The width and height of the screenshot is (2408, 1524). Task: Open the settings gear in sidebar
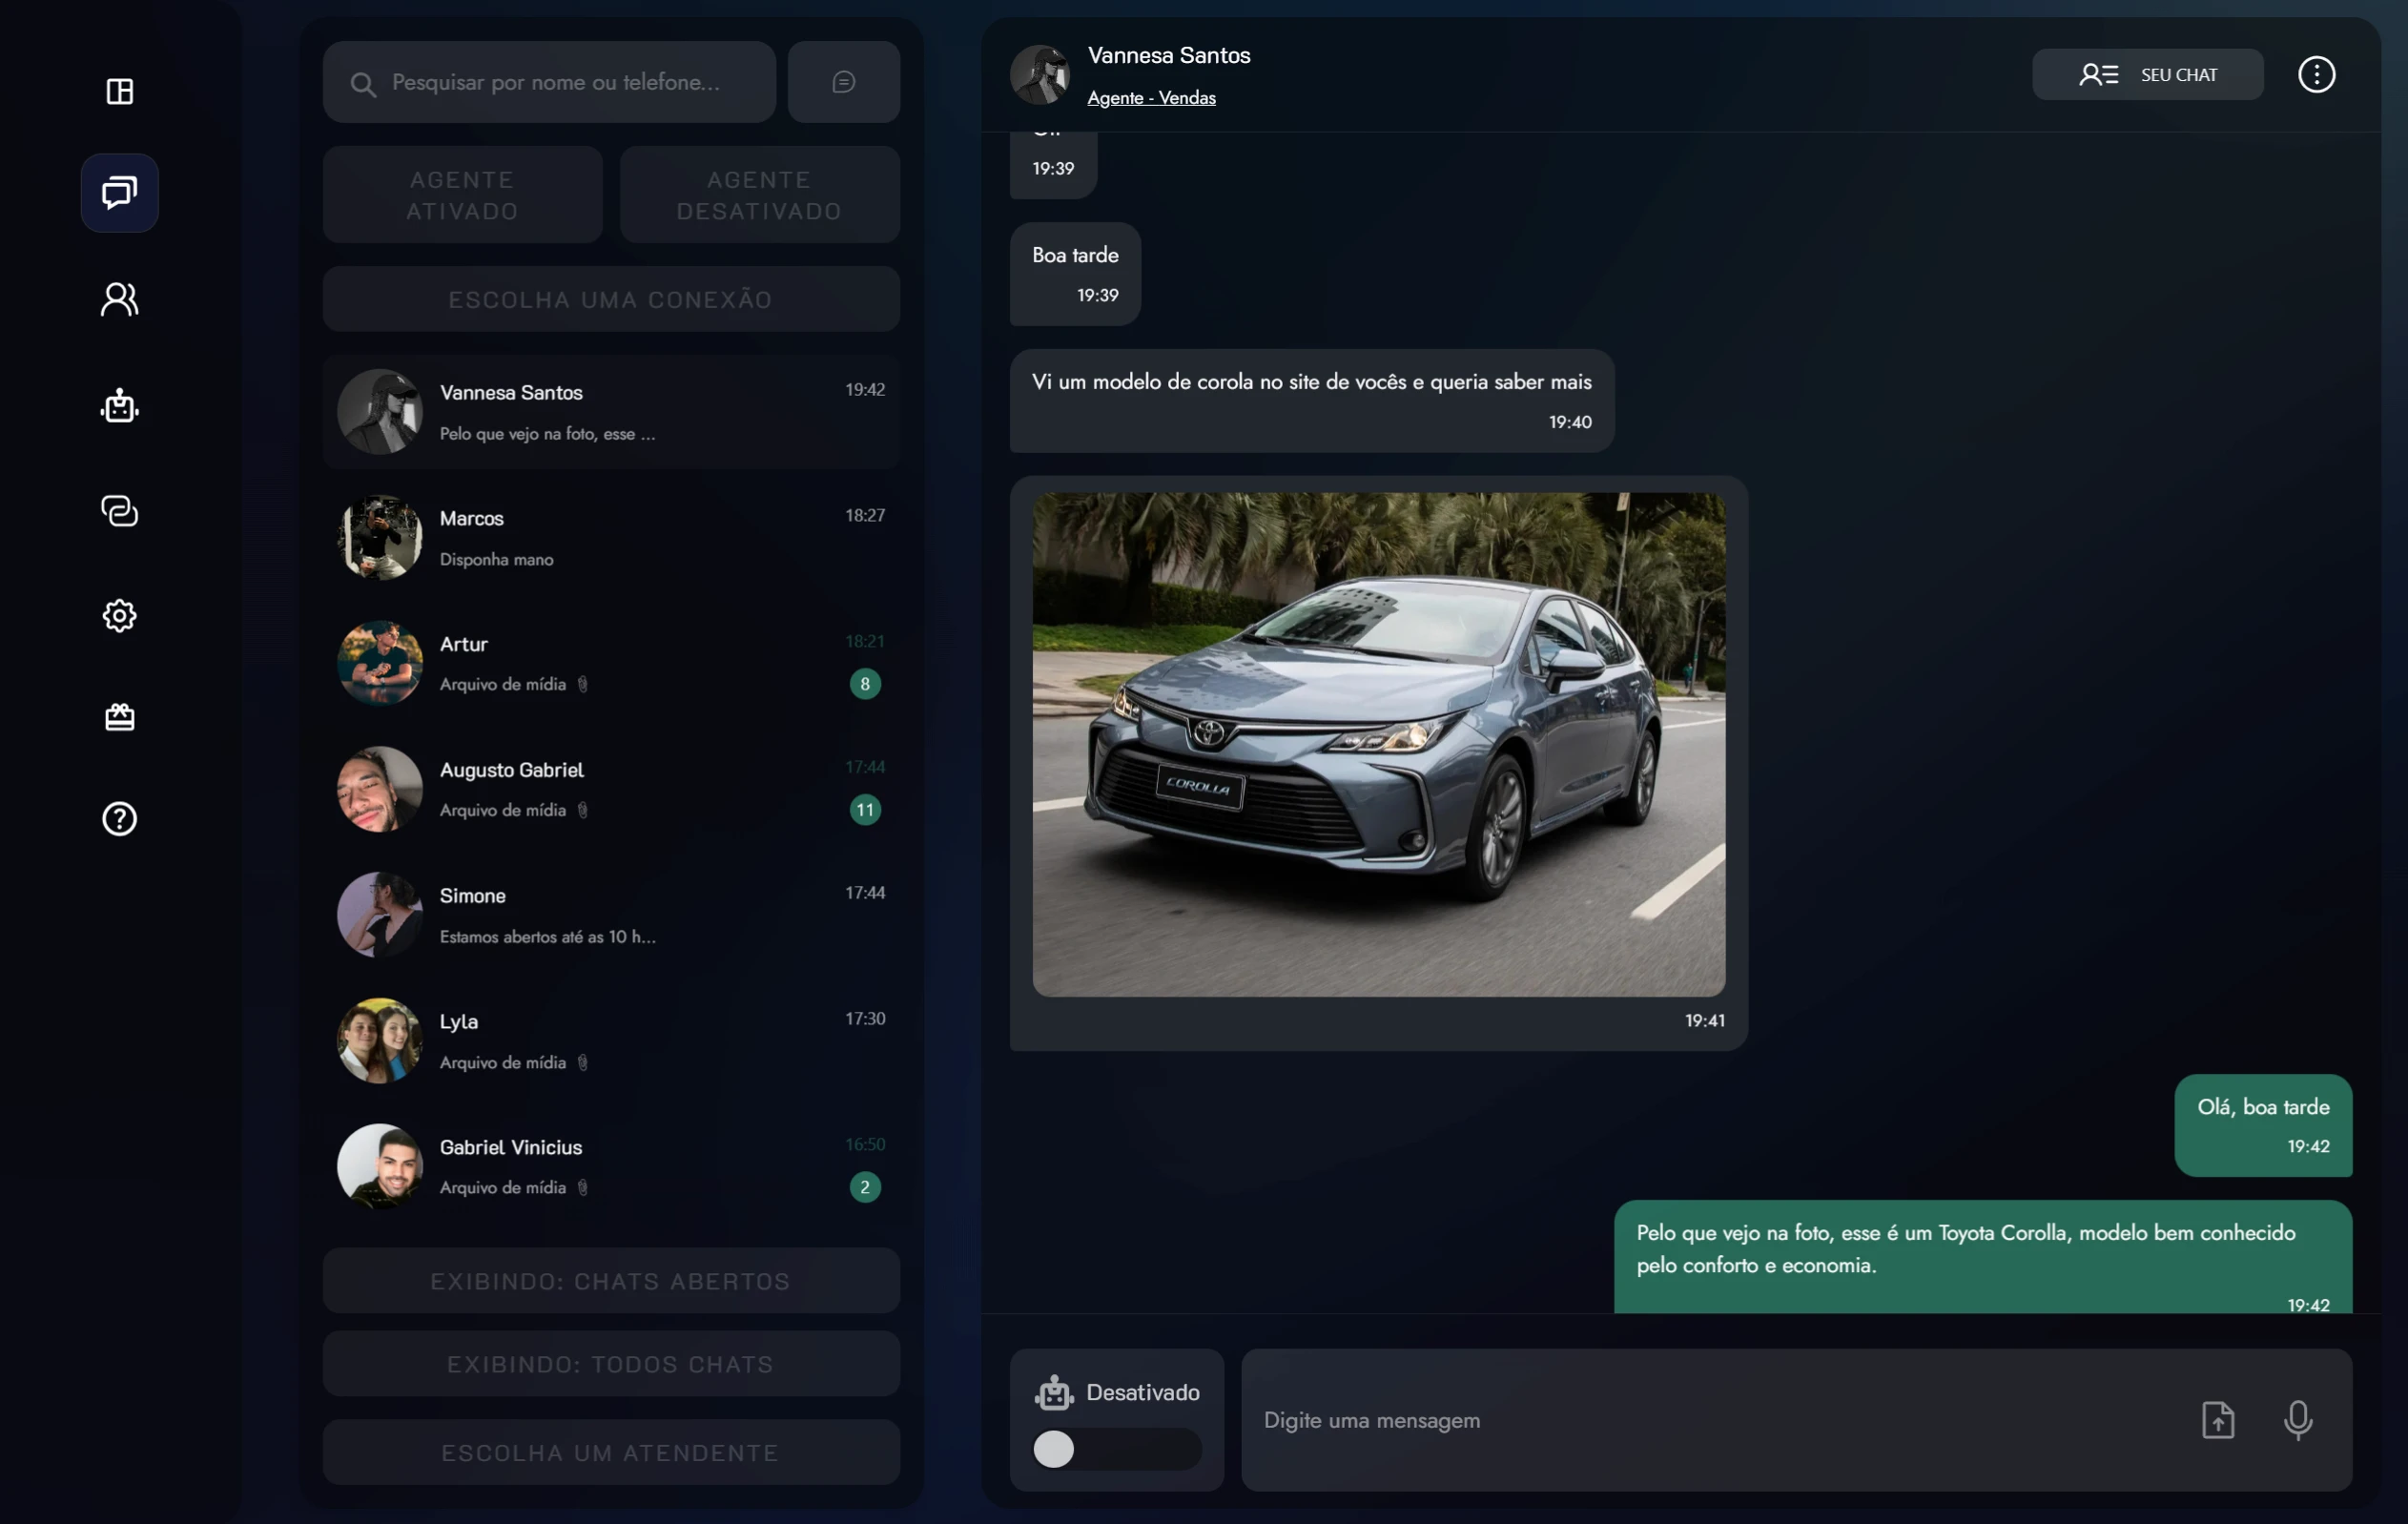119,615
